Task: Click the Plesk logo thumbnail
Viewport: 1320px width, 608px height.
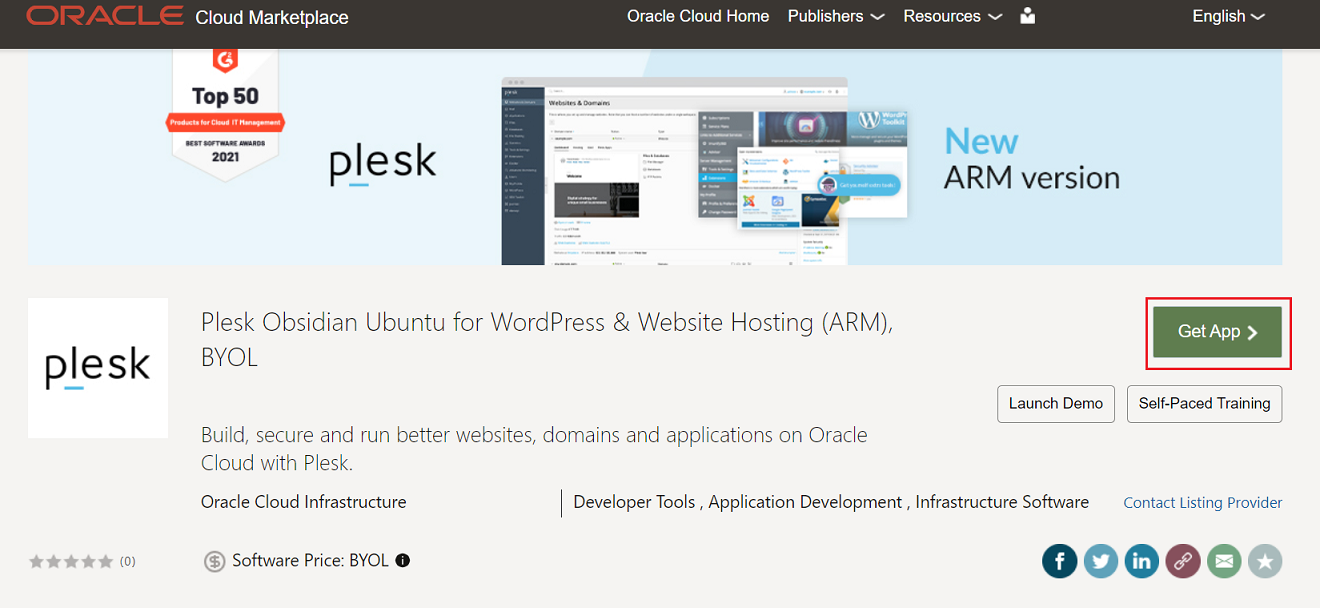Action: tap(97, 367)
